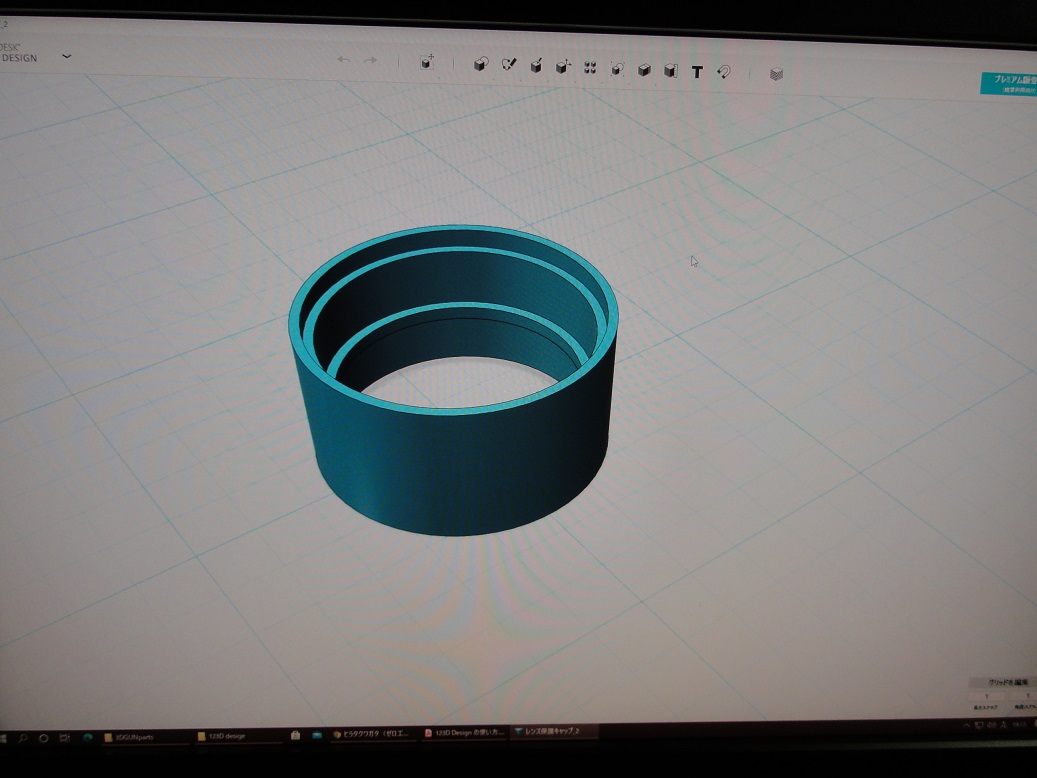This screenshot has width=1037, height=778.
Task: Open the Windows Start menu
Action: tap(3, 738)
